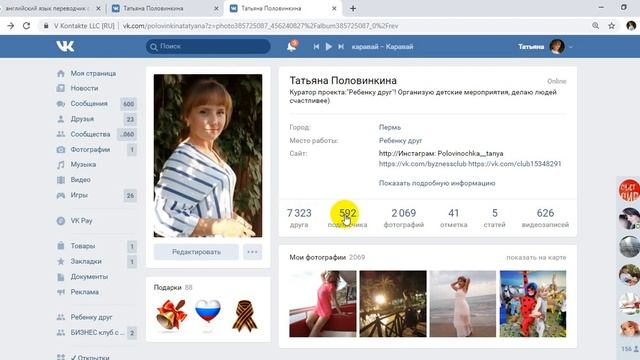The image size is (640, 360).
Task: Click the vk.com URL in the address bar
Action: (x=260, y=26)
